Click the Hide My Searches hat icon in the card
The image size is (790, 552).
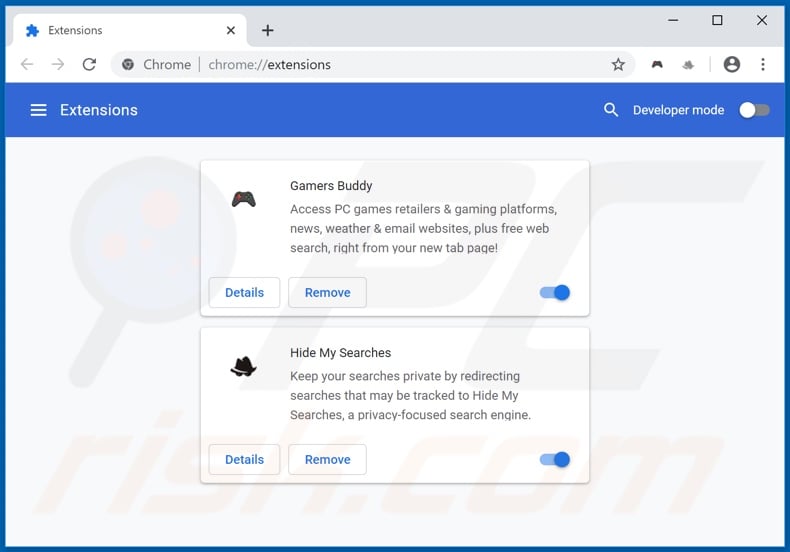pos(244,366)
